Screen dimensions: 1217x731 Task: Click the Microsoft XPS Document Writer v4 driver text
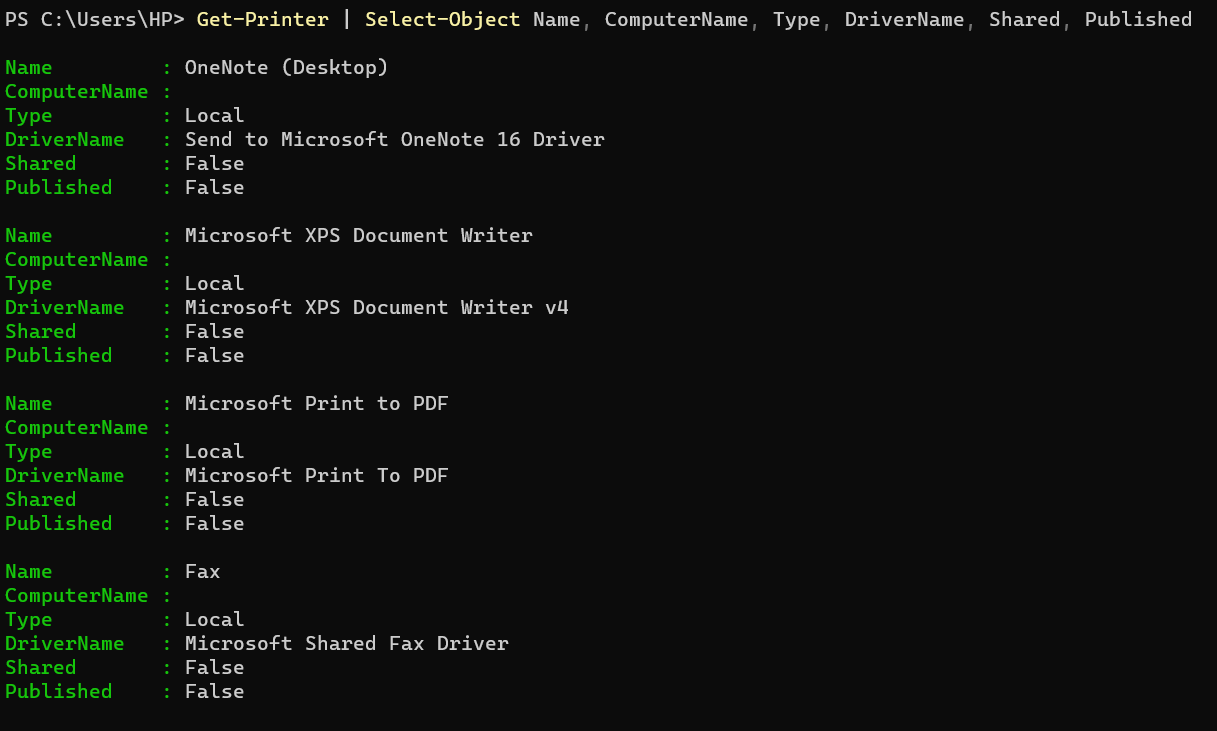[377, 308]
